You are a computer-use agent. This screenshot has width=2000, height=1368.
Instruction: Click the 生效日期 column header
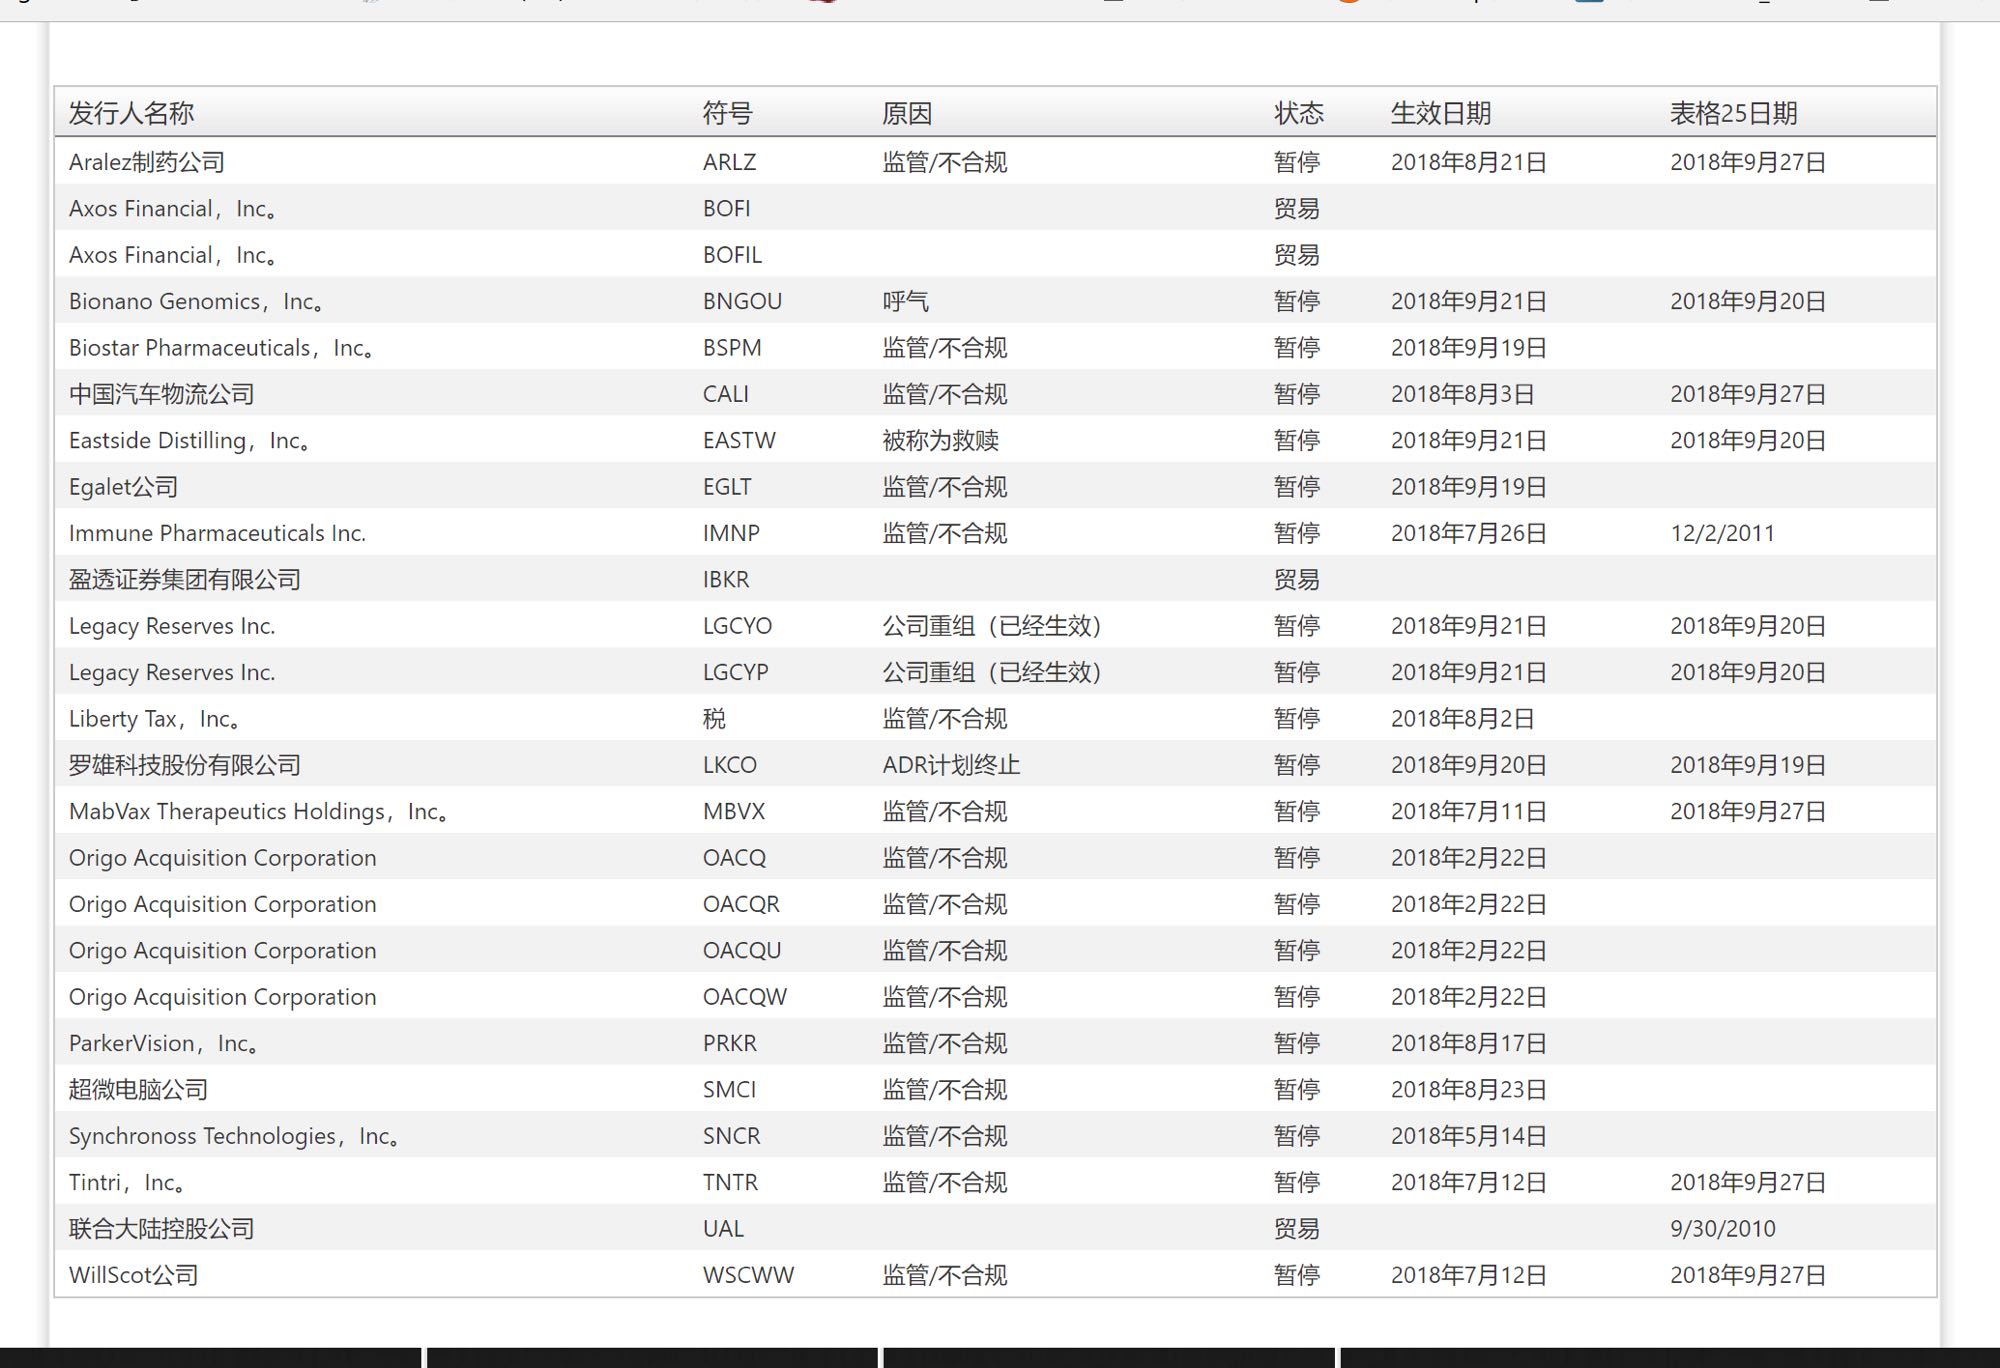[x=1441, y=113]
